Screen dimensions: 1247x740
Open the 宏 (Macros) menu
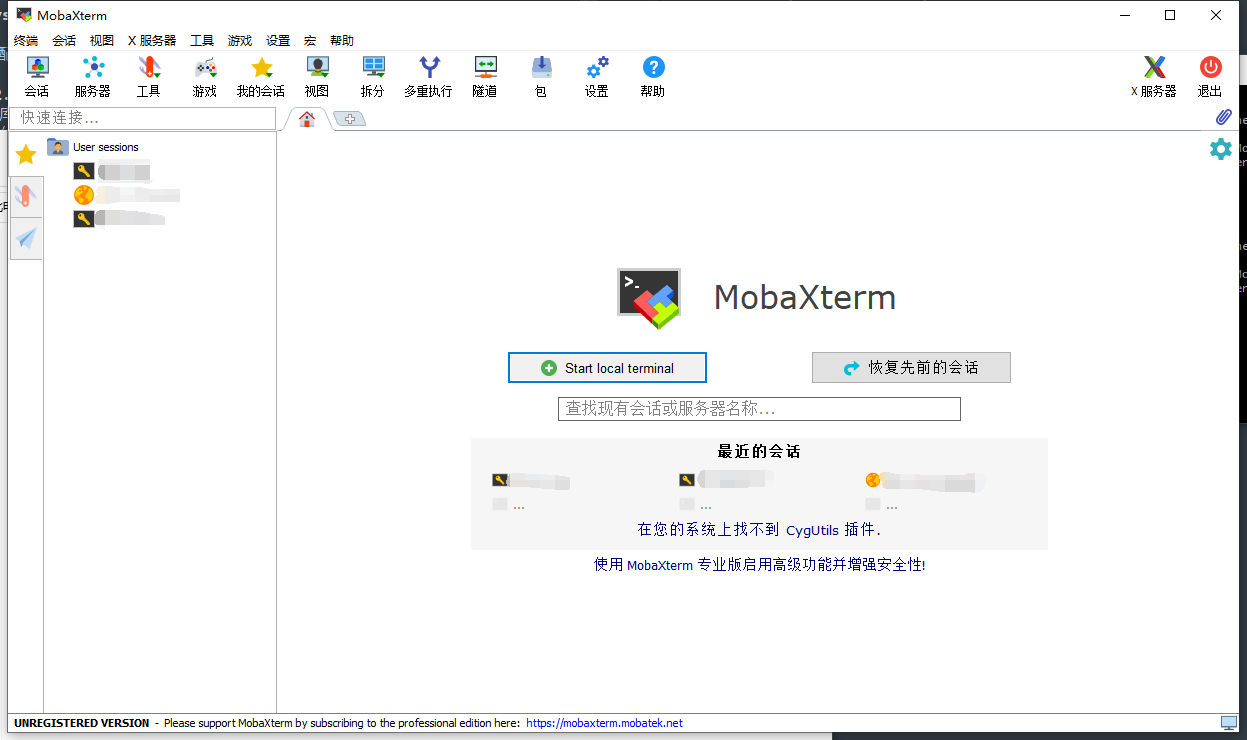pyautogui.click(x=310, y=40)
